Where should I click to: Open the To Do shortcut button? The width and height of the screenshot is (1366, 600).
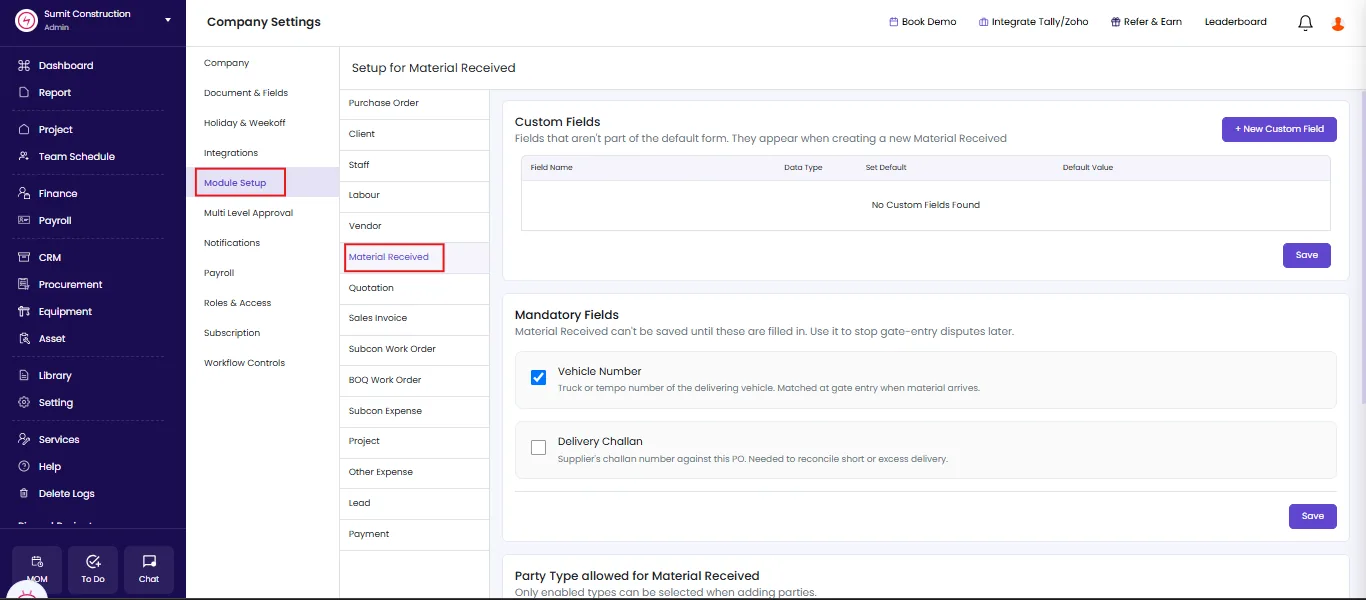tap(93, 570)
